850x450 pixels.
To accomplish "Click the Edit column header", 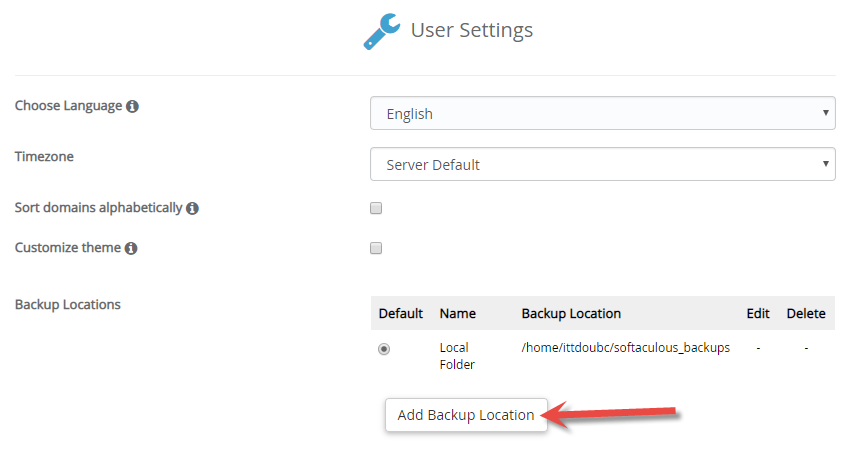I will [x=758, y=313].
